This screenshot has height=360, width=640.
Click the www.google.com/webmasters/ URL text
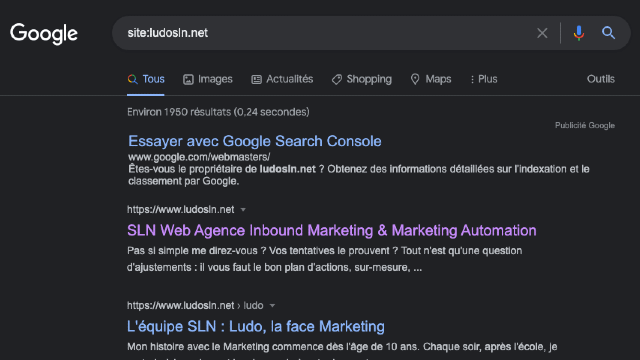click(x=199, y=157)
